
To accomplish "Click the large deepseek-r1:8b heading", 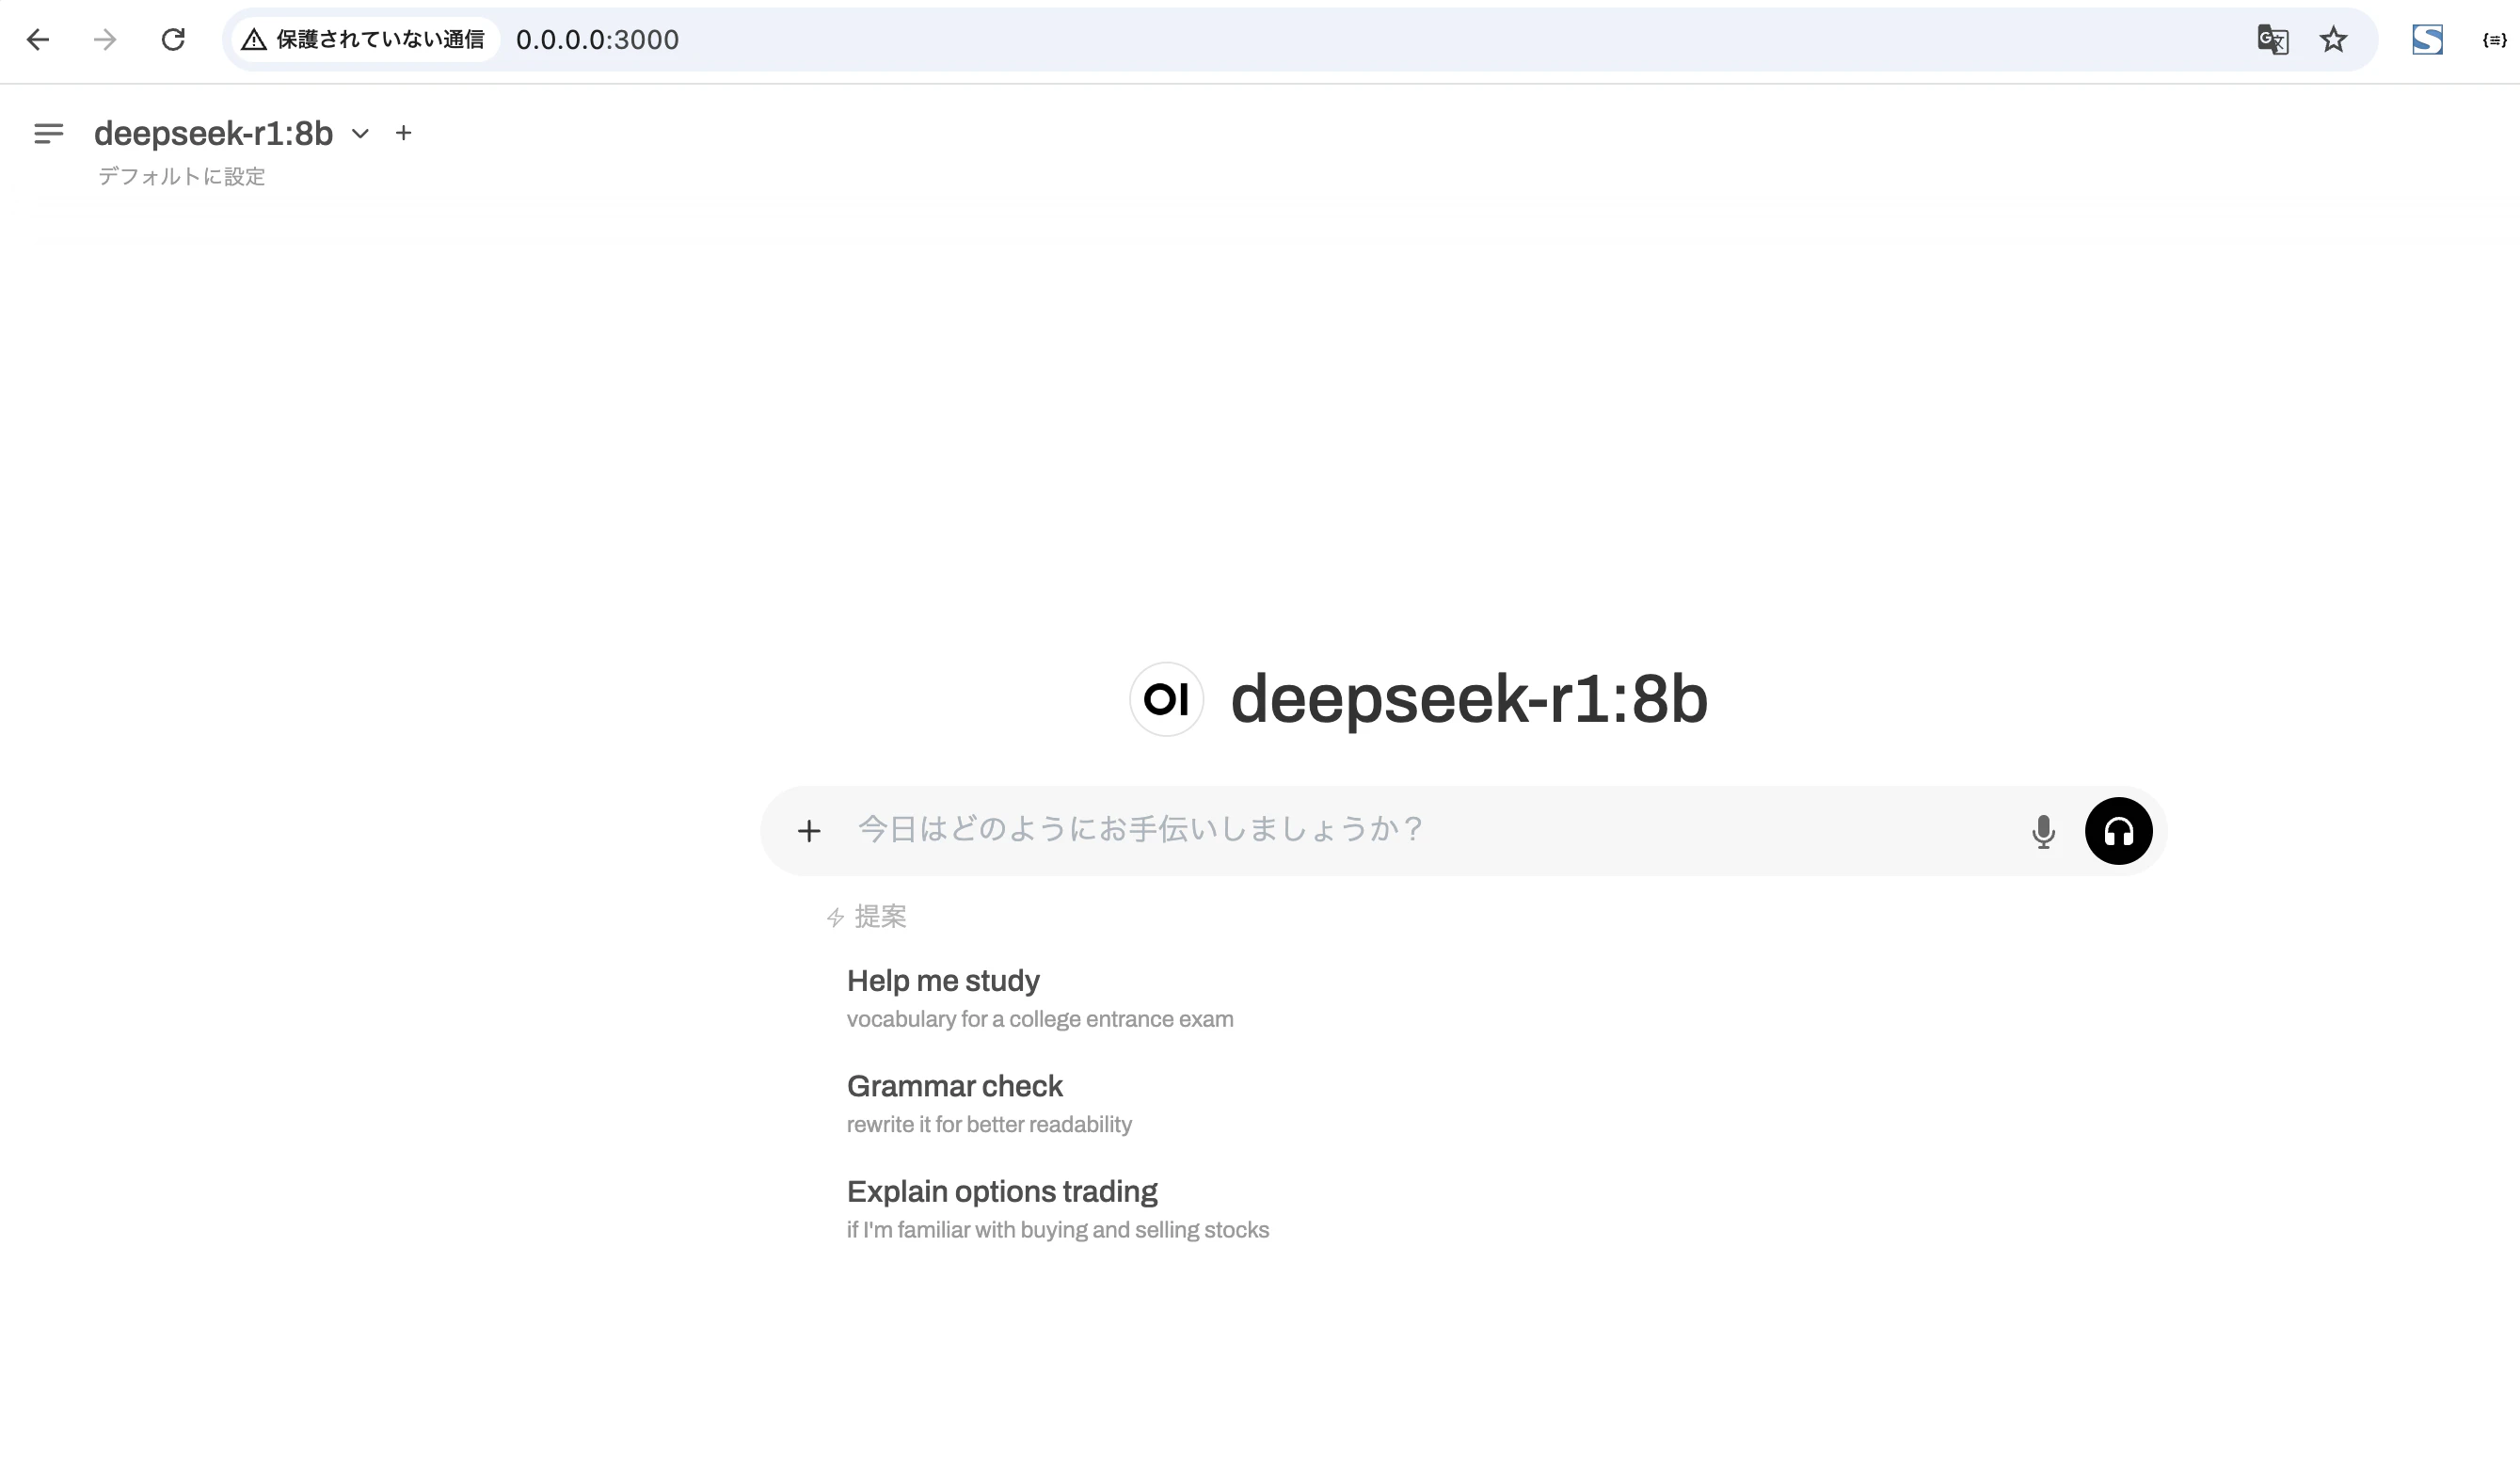I will 1469,698.
